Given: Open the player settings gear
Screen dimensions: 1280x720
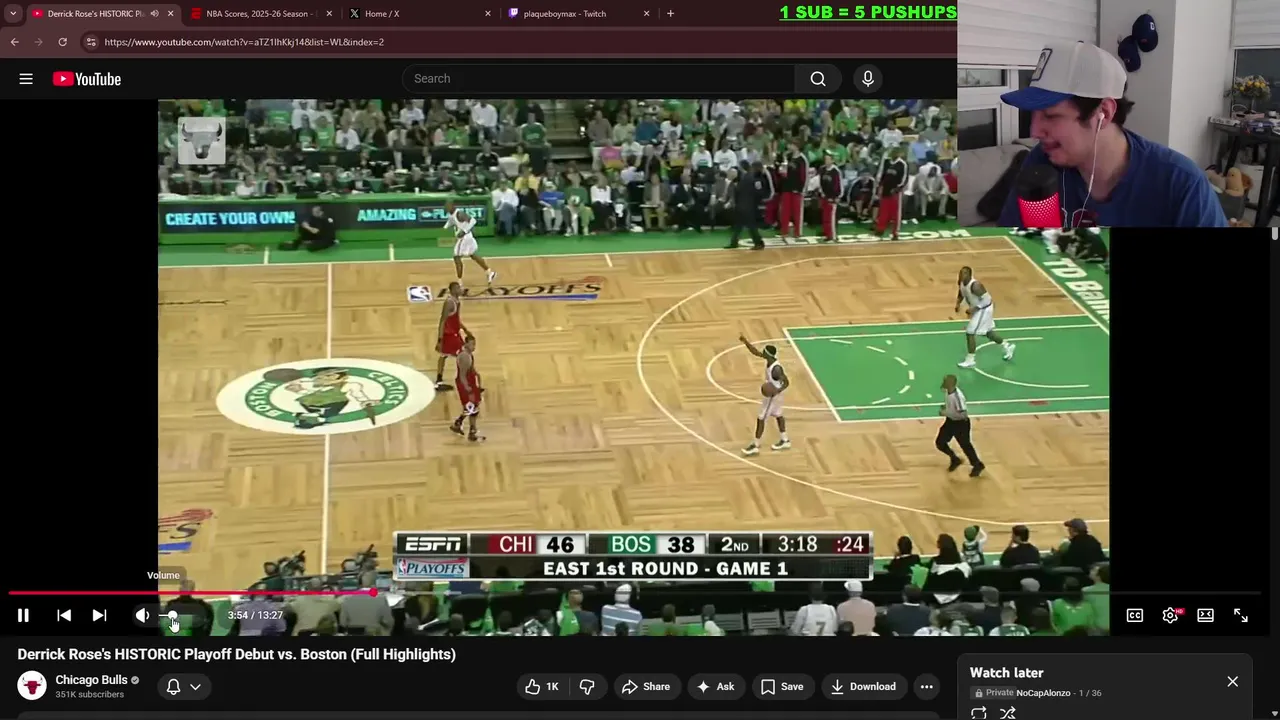Looking at the screenshot, I should (x=1170, y=615).
